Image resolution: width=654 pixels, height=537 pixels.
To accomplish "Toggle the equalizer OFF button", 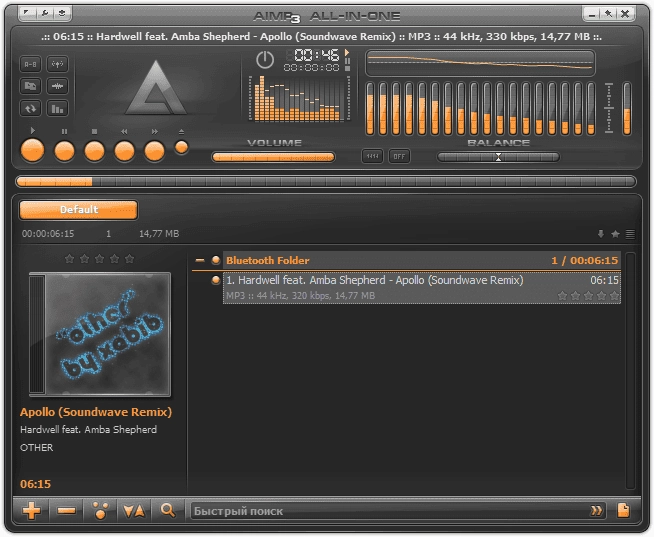I will (400, 156).
